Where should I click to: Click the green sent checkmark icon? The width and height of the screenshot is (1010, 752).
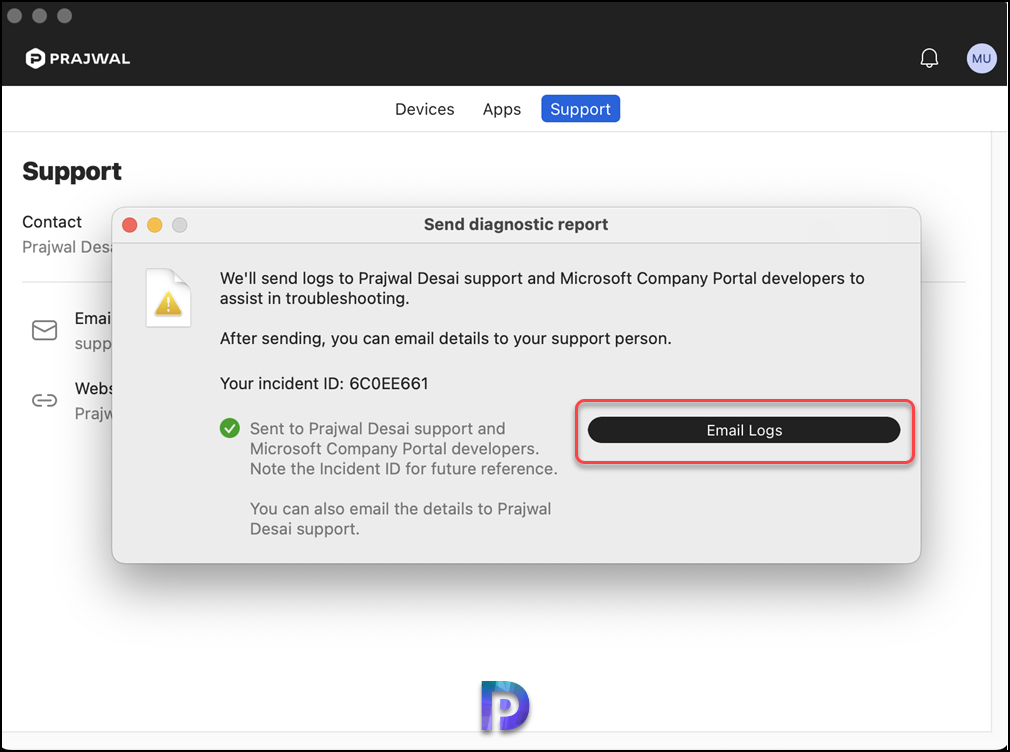tap(229, 428)
